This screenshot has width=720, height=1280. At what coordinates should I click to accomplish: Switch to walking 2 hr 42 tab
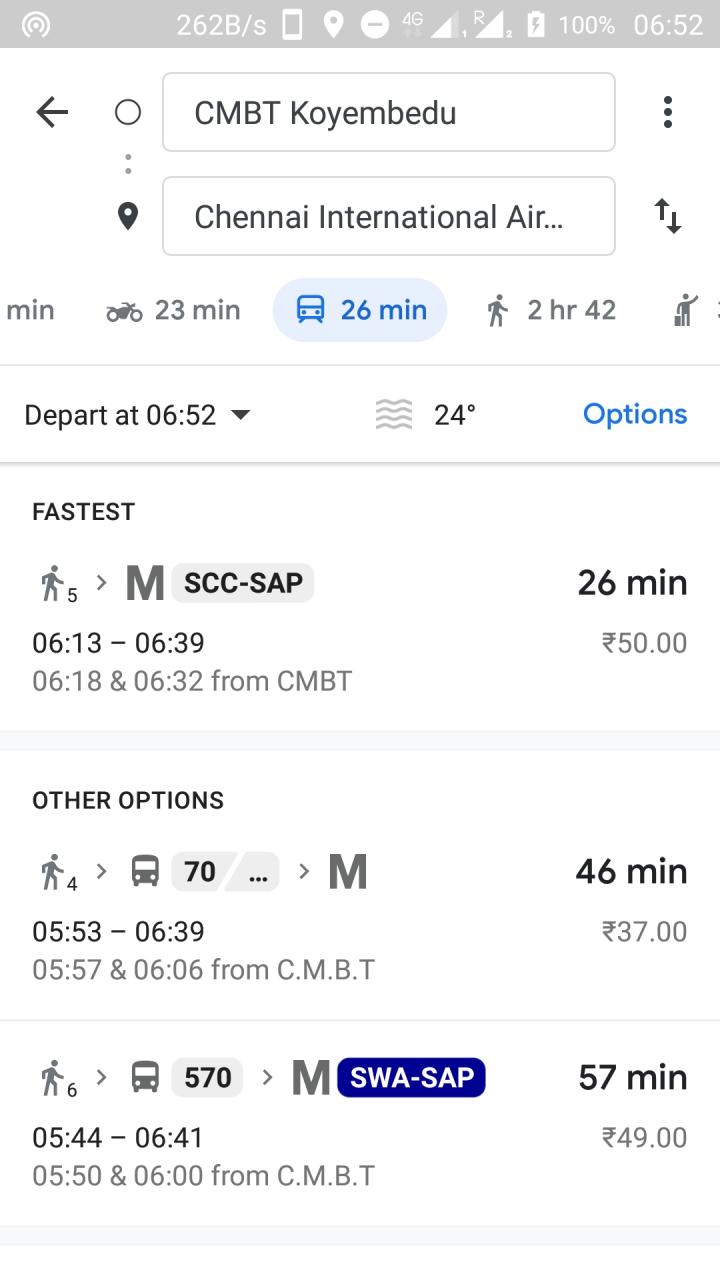click(551, 311)
